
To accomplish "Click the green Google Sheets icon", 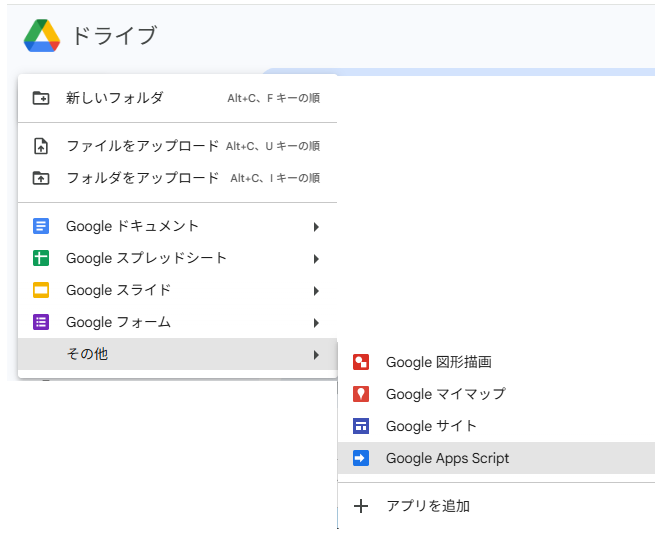I will pyautogui.click(x=41, y=258).
